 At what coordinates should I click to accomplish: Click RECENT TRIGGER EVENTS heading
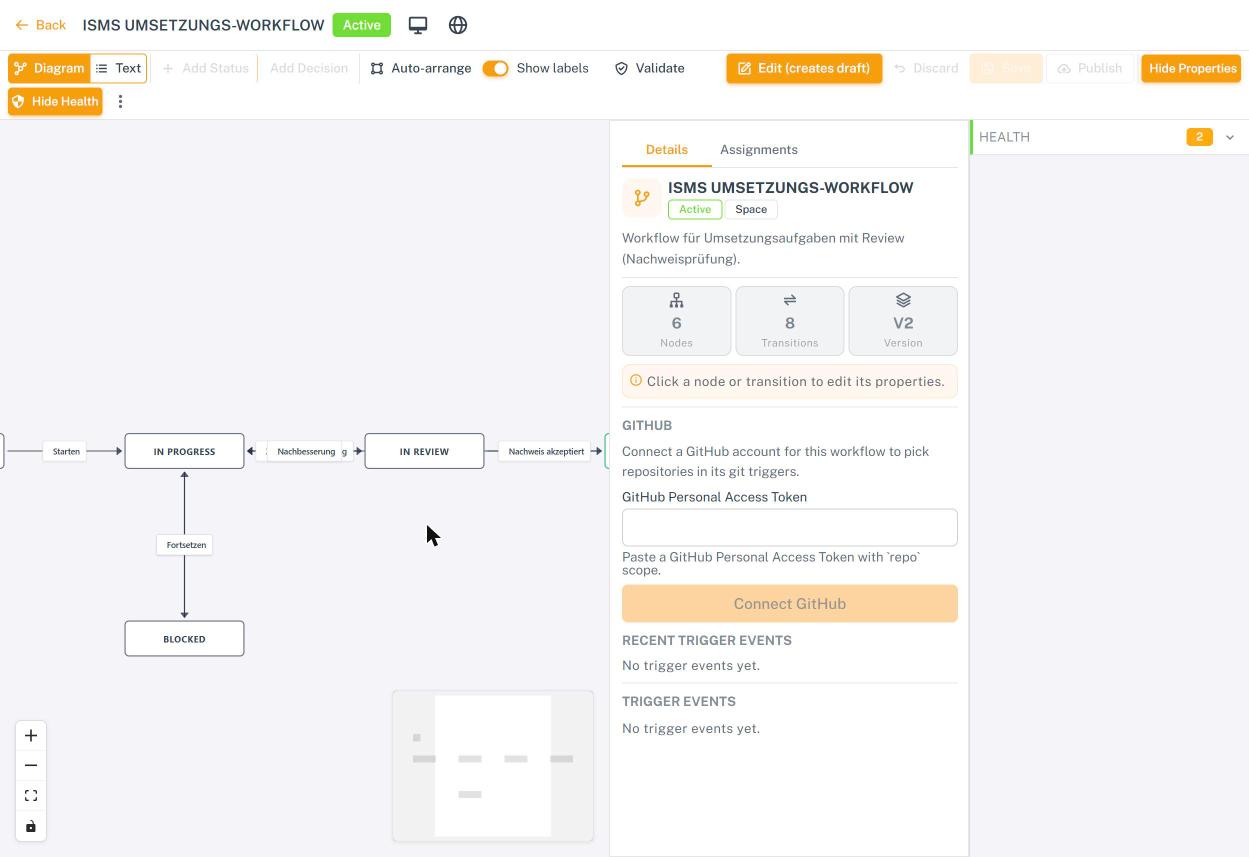tap(707, 640)
